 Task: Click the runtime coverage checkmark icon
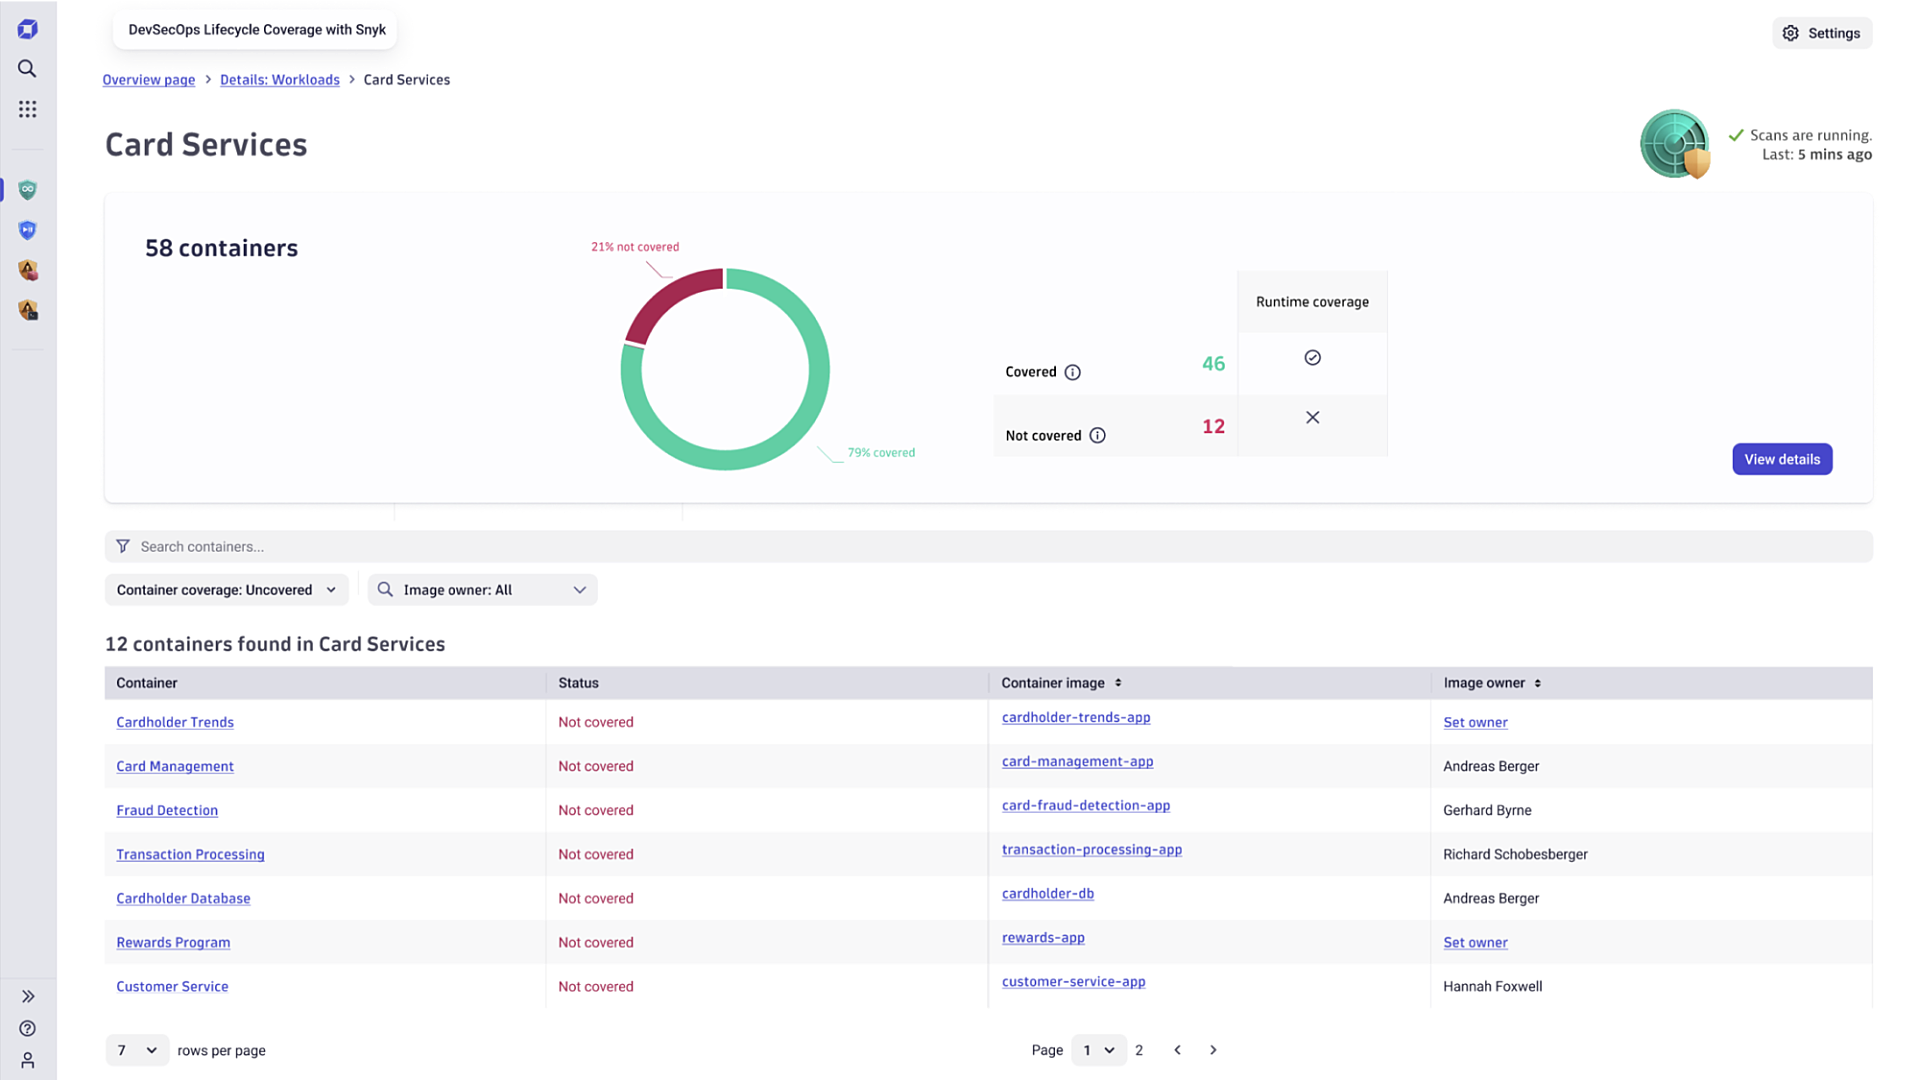[1312, 357]
